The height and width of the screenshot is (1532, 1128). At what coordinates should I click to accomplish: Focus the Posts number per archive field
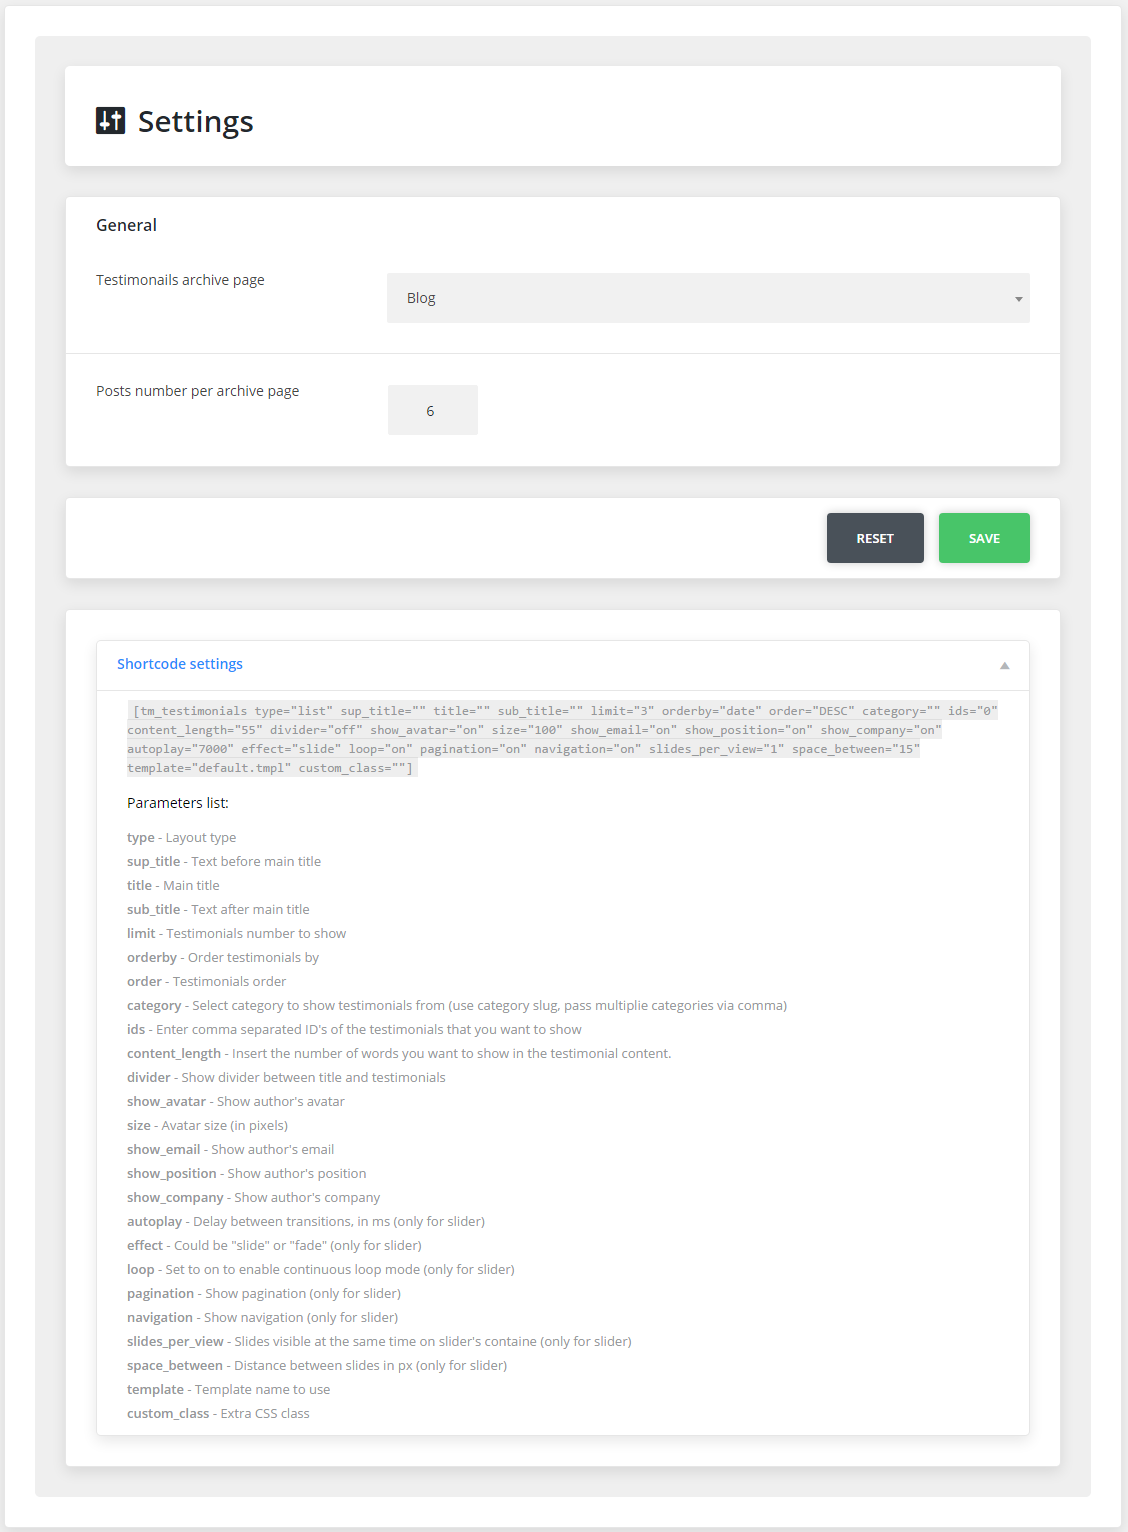(x=432, y=410)
